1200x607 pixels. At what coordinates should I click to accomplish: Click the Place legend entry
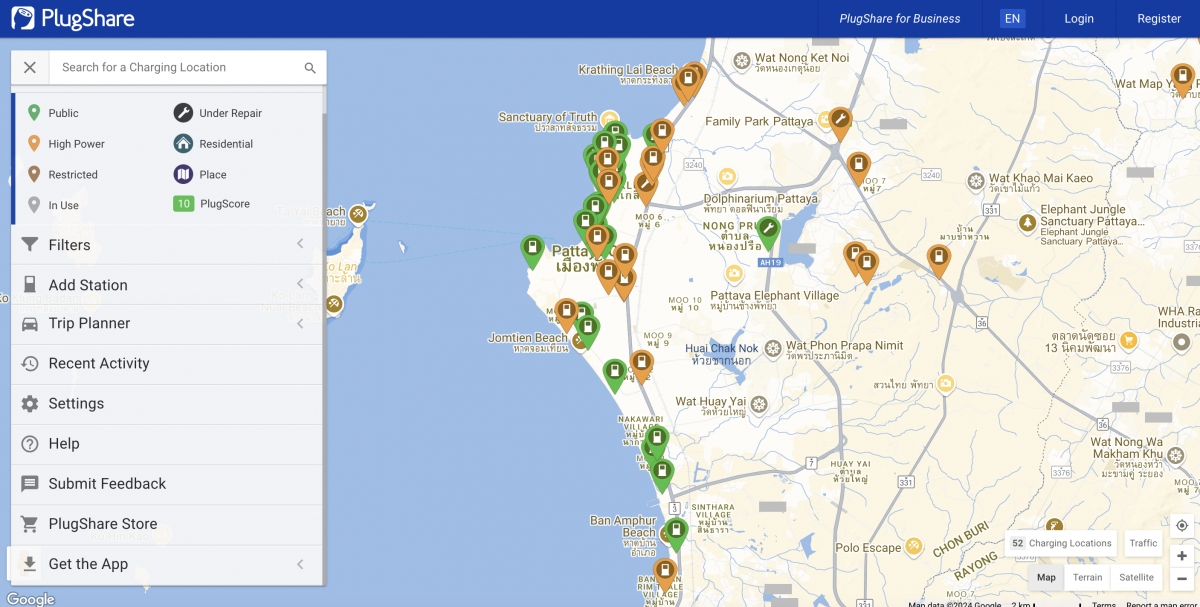[200, 175]
